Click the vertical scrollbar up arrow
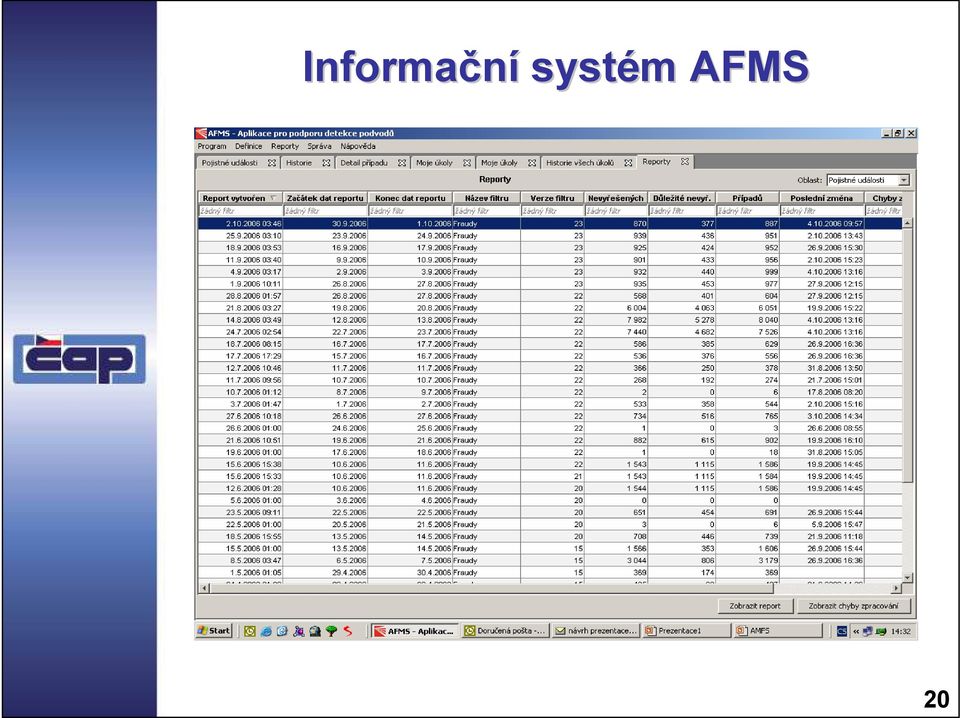960x718 pixels. [907, 223]
